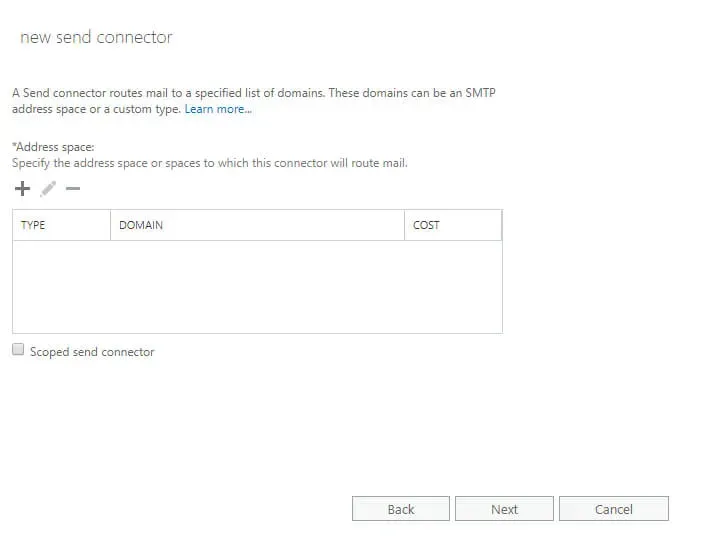Sort by the DOMAIN column header
The height and width of the screenshot is (554, 701).
pos(258,225)
